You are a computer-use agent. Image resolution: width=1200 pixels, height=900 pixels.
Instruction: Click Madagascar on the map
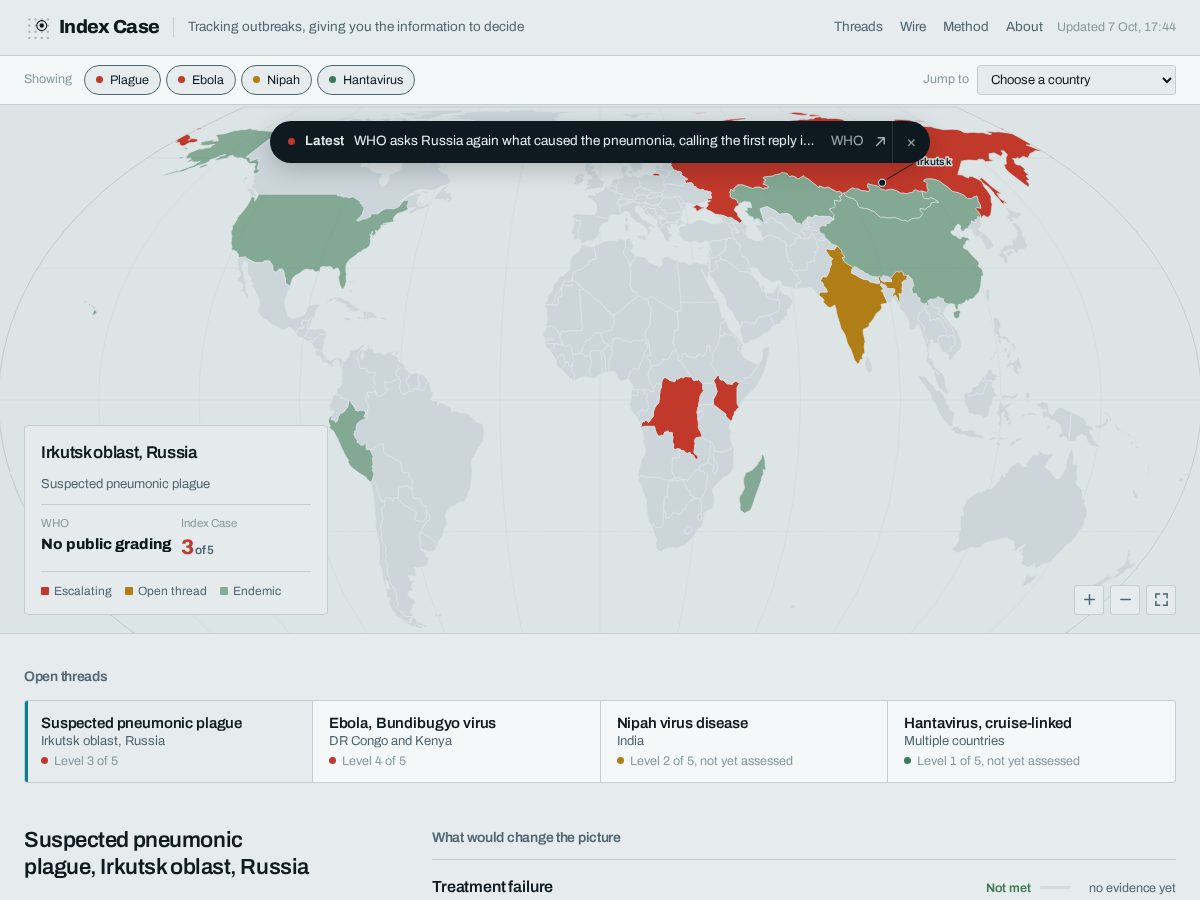pos(753,485)
